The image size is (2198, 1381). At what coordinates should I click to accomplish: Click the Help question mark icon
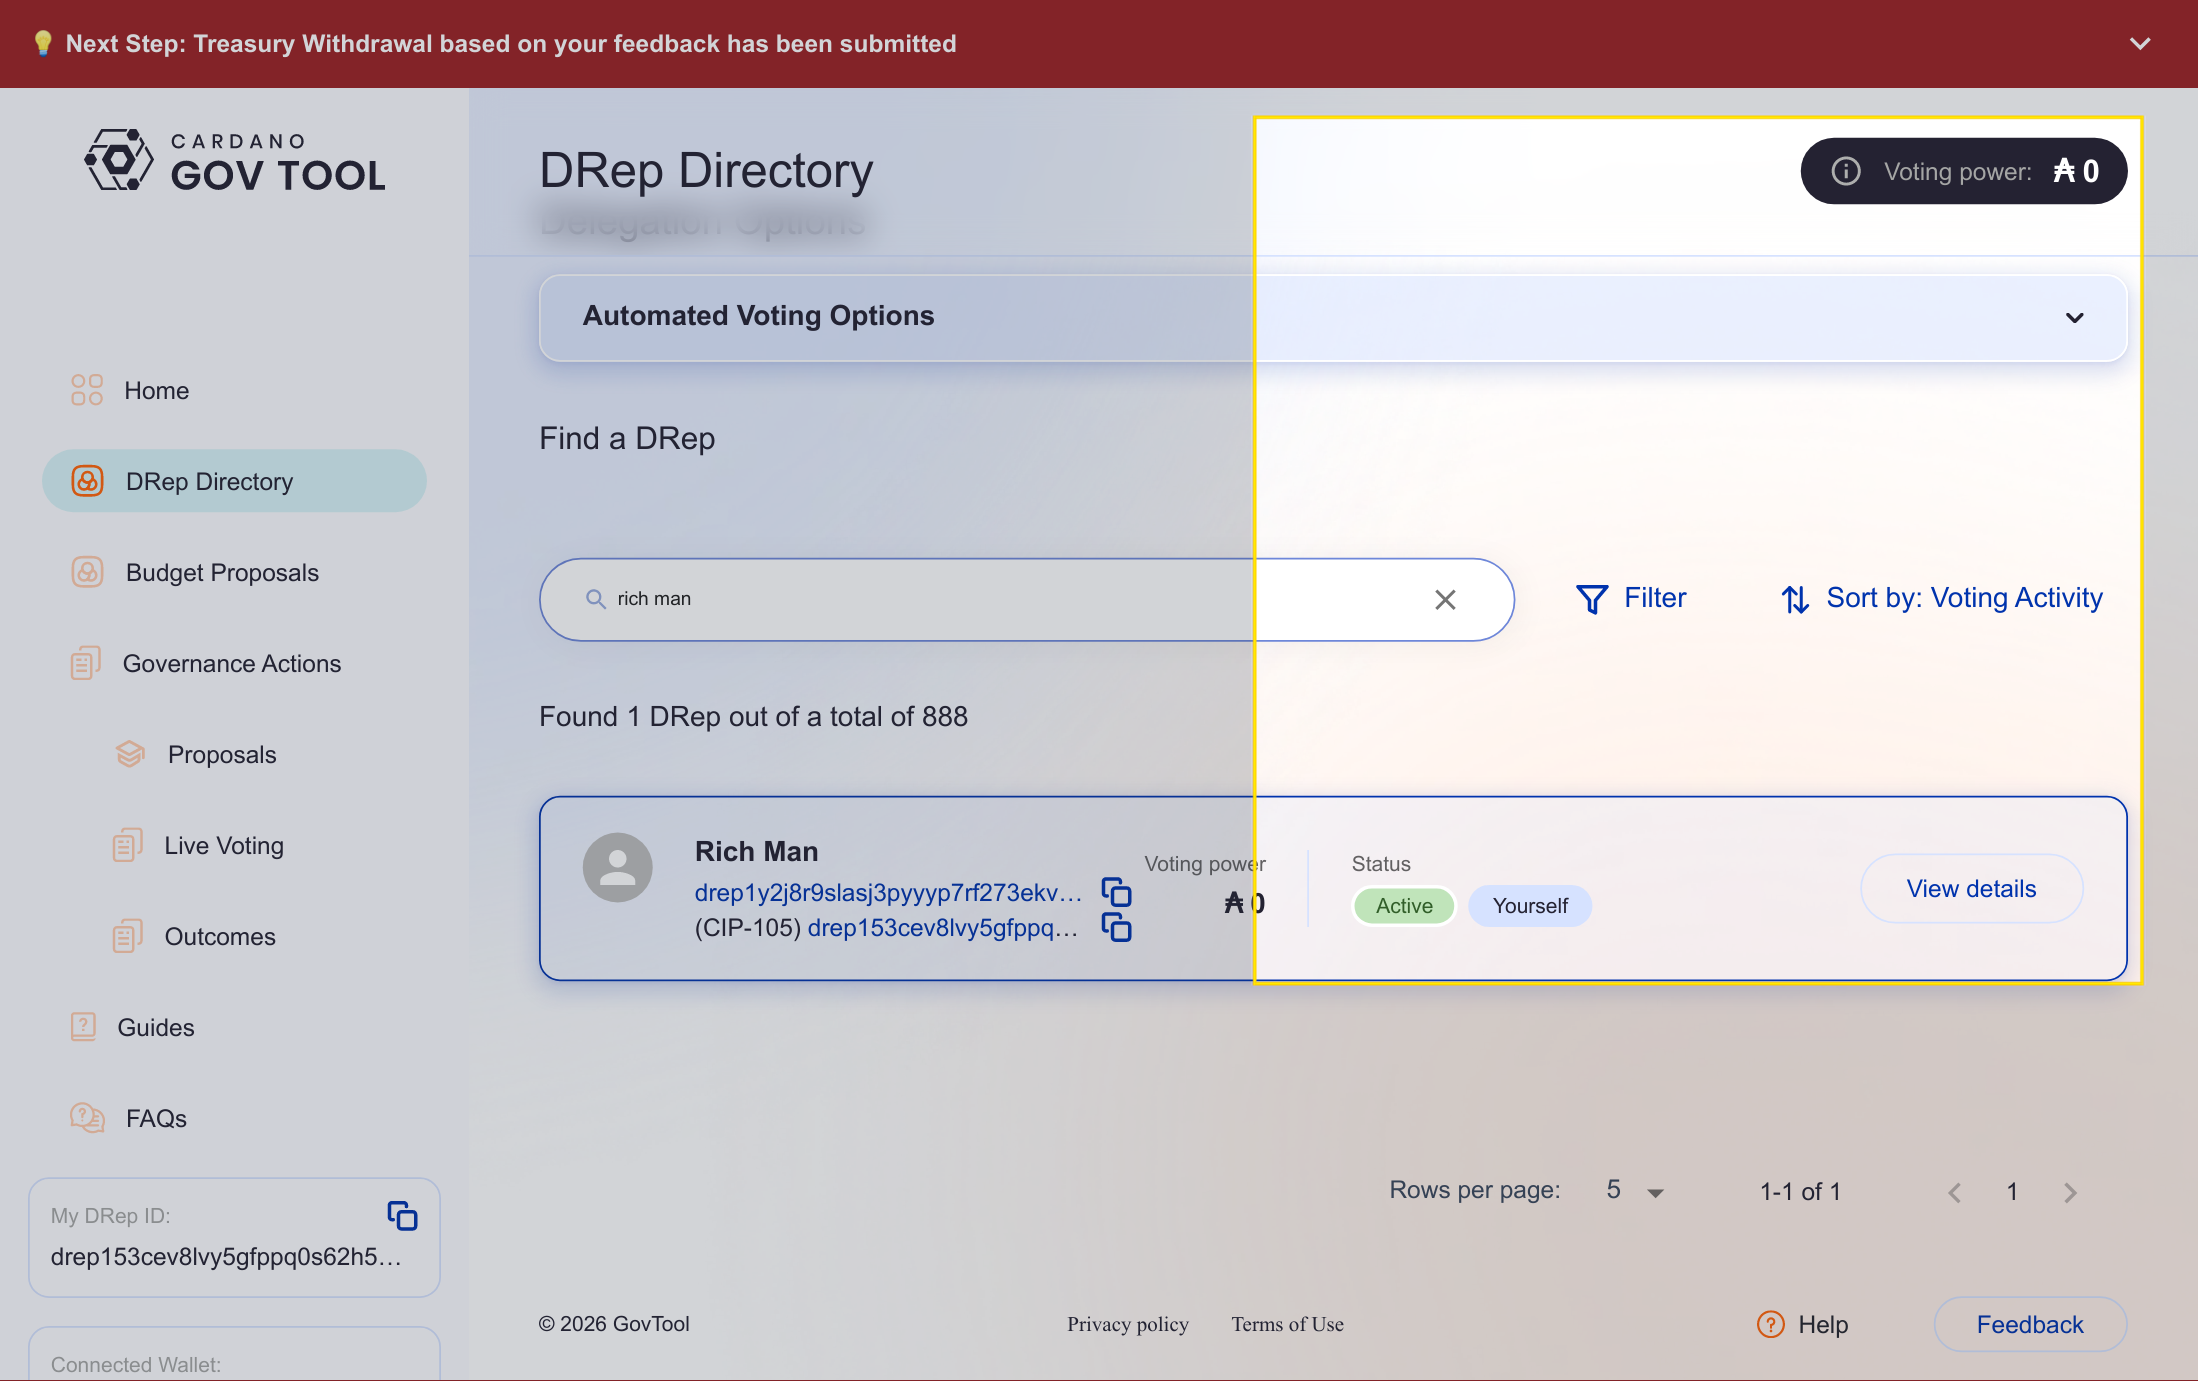1770,1324
